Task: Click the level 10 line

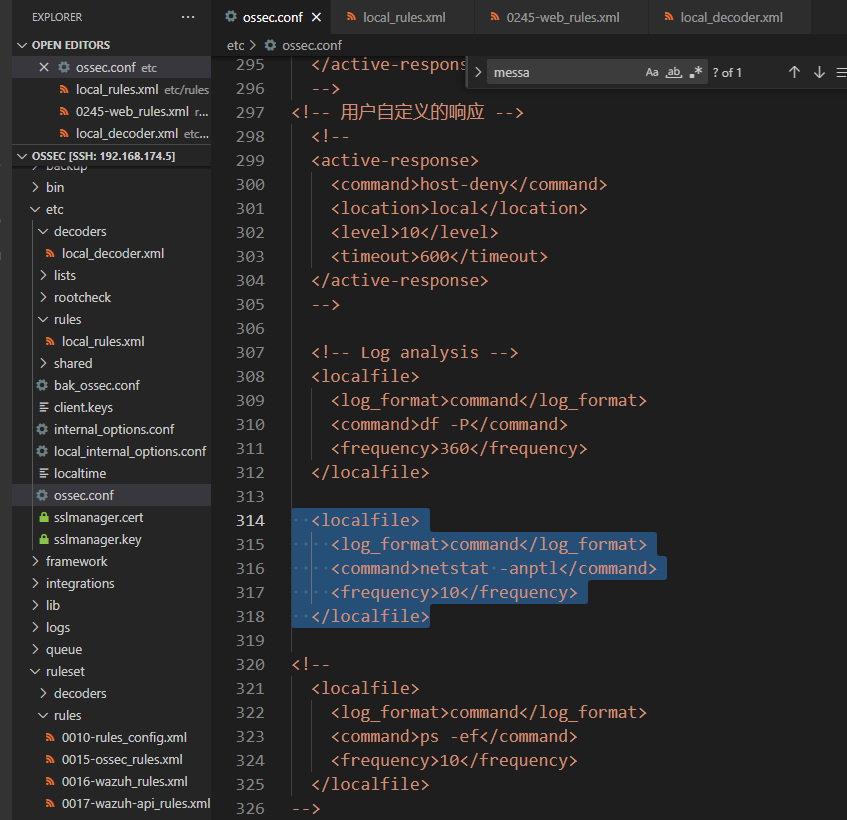Action: [414, 233]
